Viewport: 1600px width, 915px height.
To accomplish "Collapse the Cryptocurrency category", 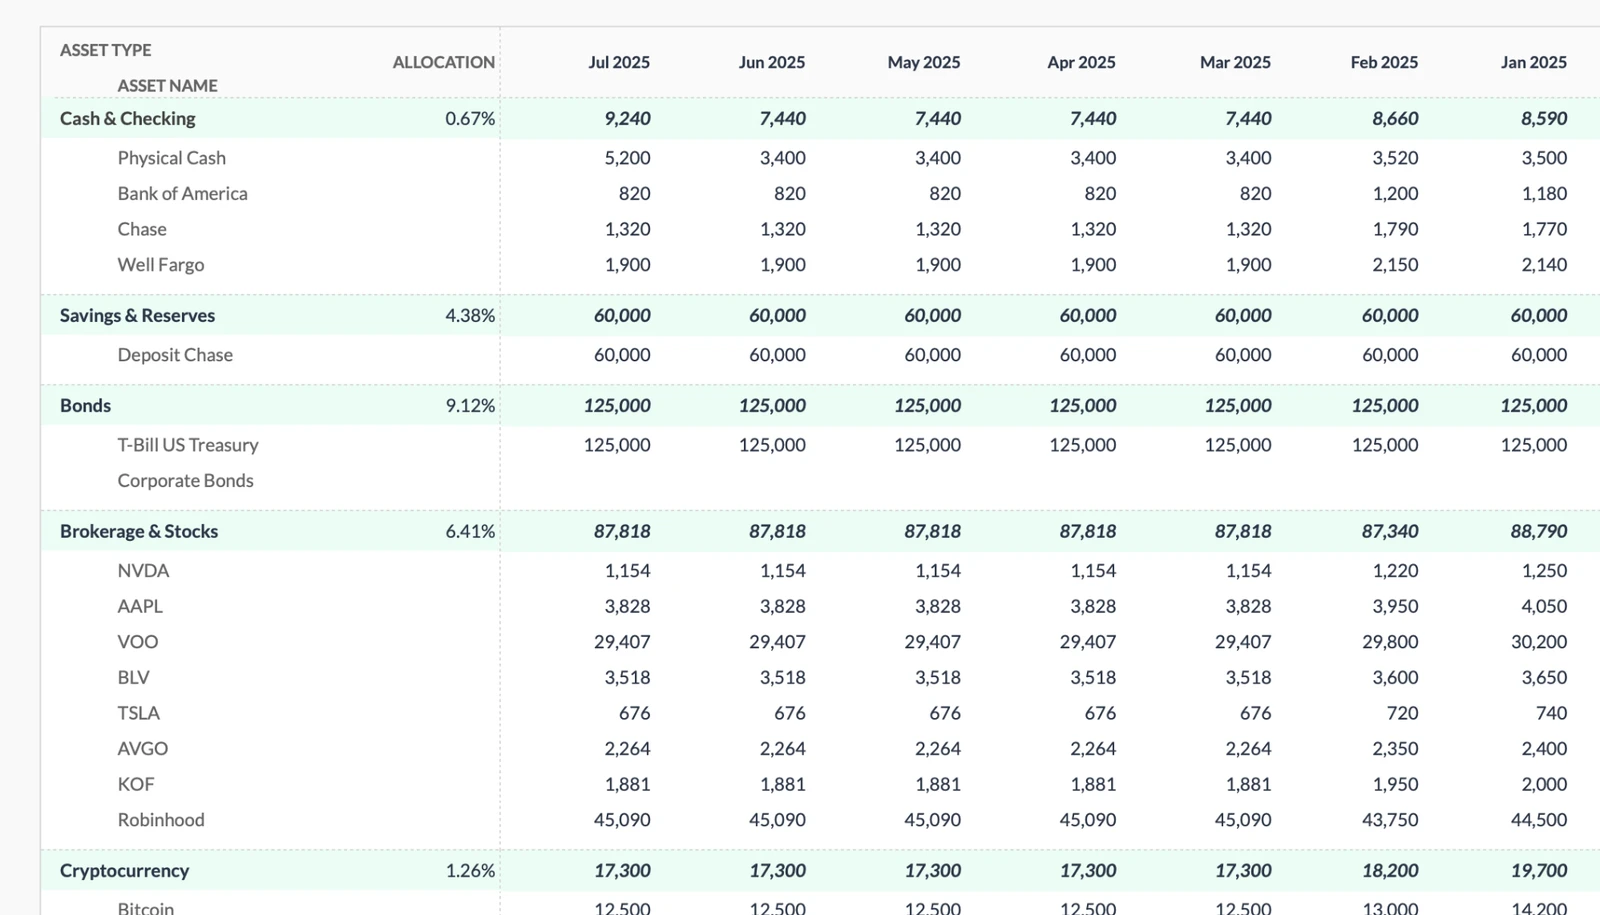I will point(123,870).
